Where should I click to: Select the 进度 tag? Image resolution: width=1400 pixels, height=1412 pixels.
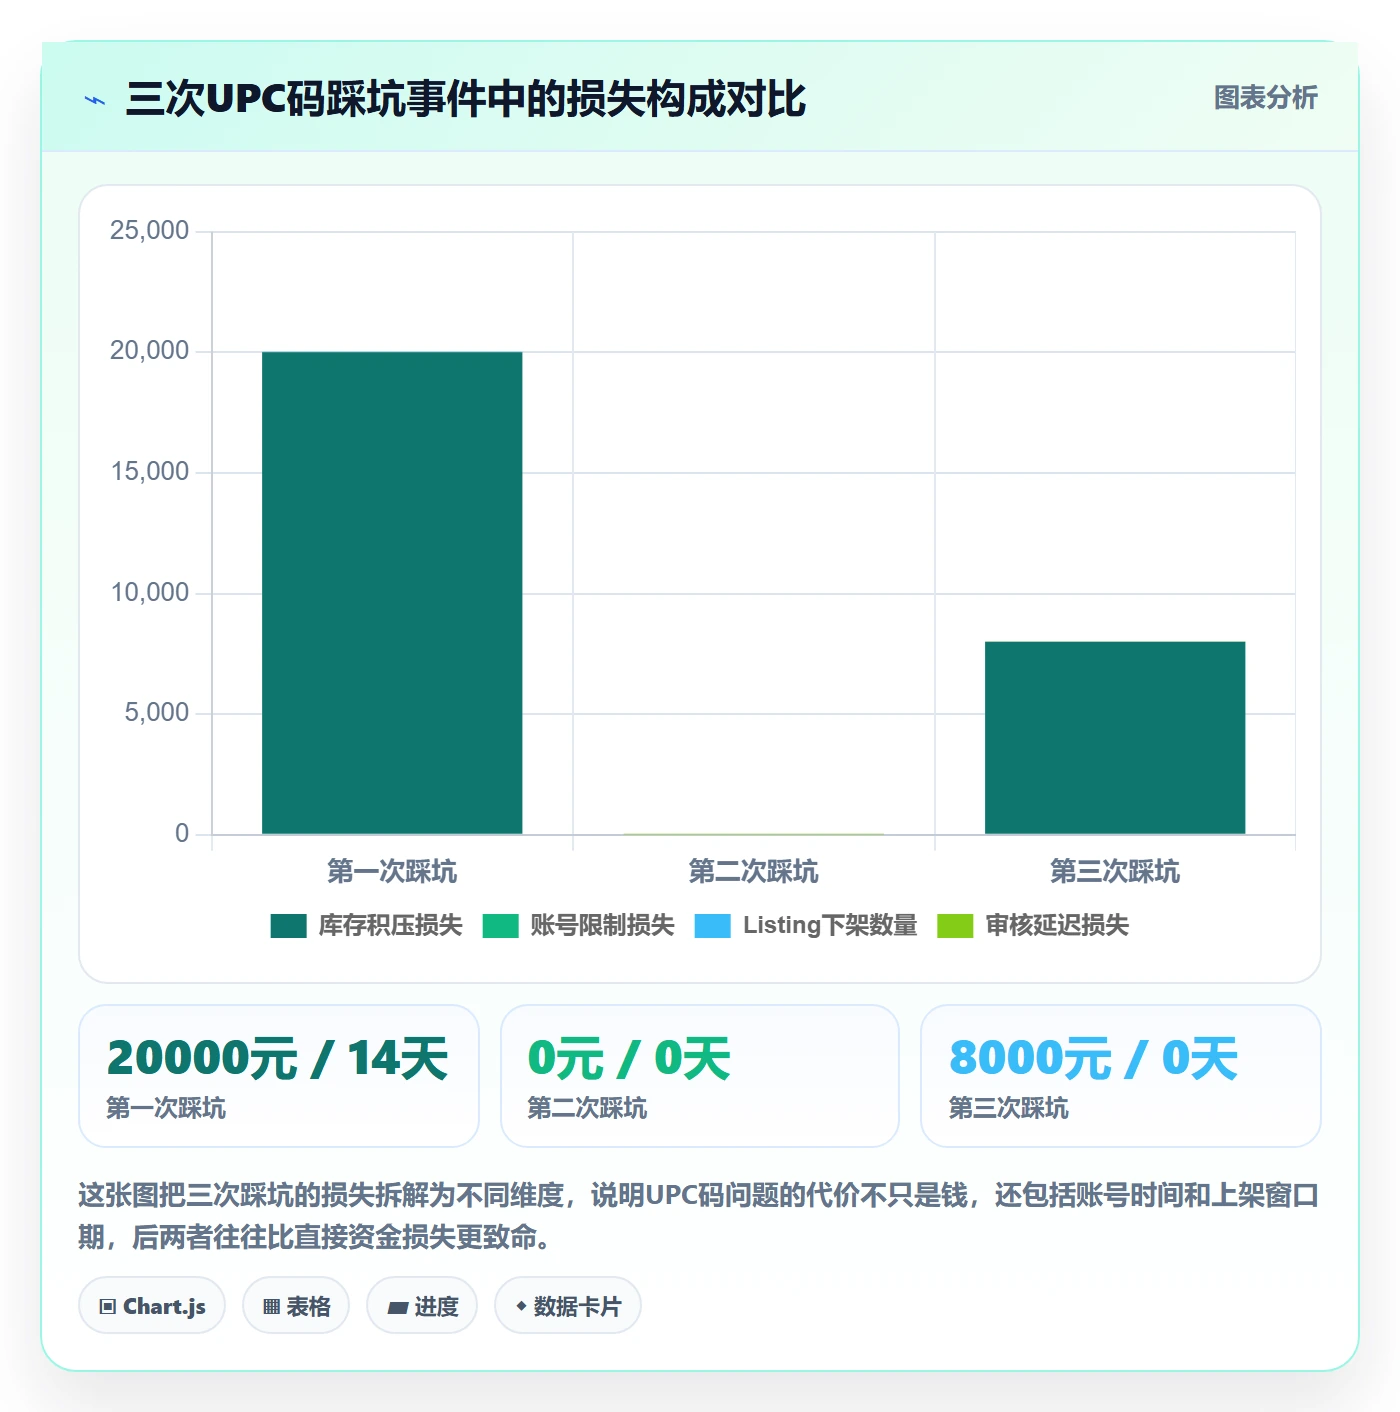pyautogui.click(x=422, y=1306)
